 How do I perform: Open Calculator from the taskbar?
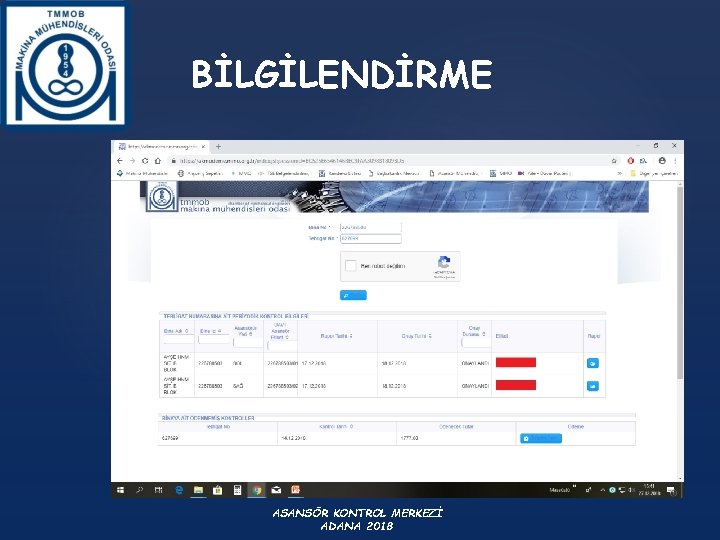(x=237, y=490)
